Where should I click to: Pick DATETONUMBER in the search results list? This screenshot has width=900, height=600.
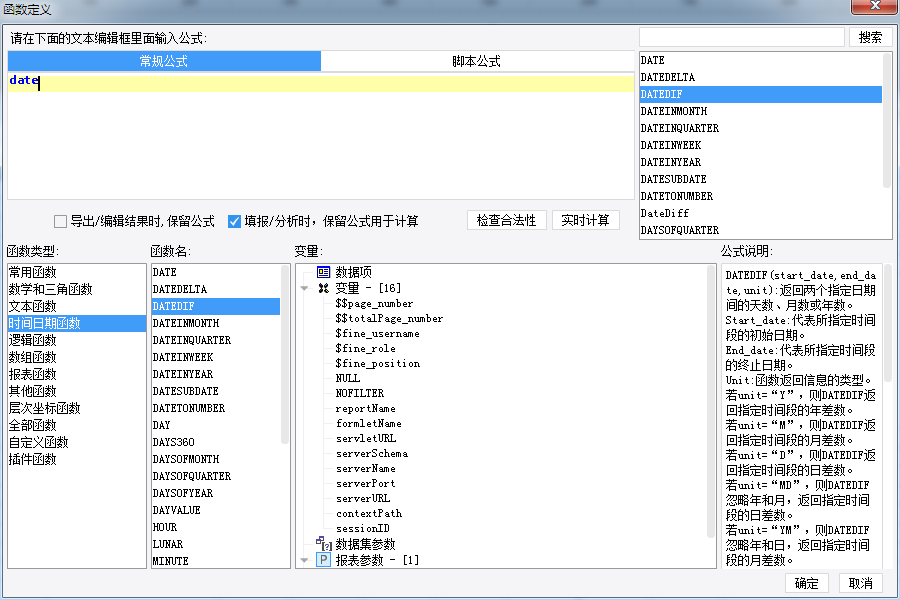point(761,196)
